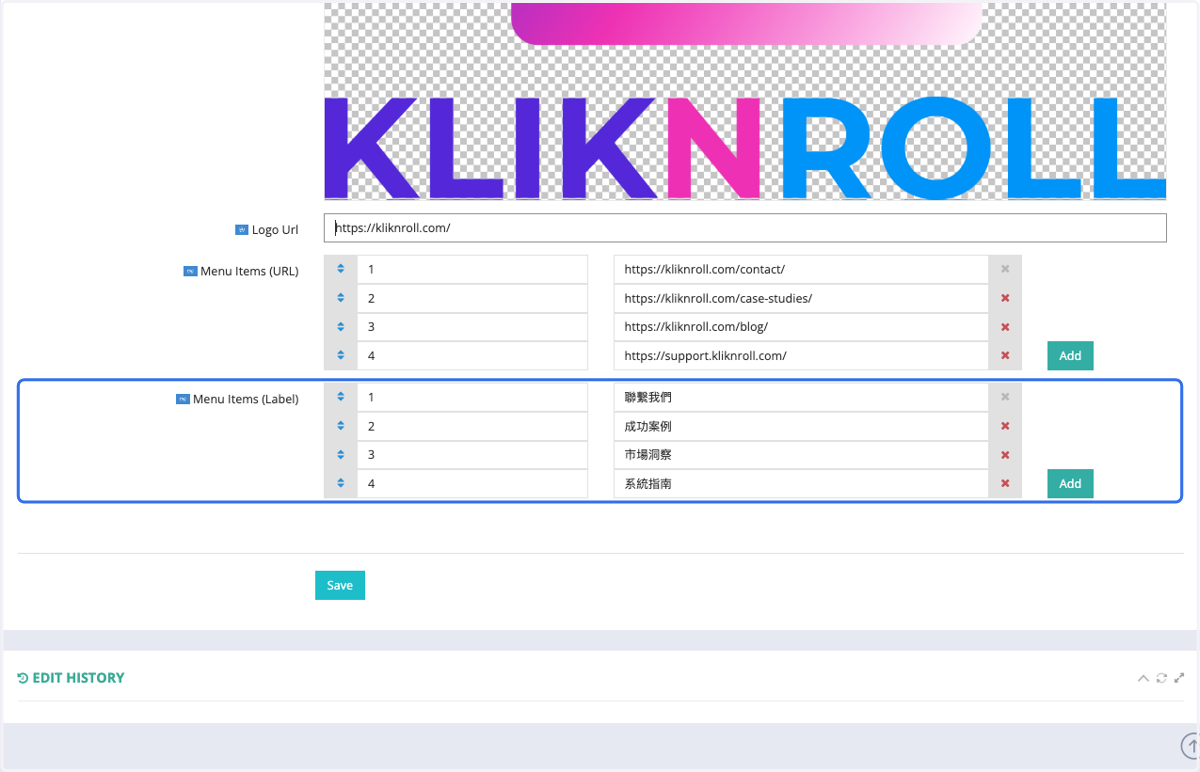Click the Menu Items (Label) field type icon
Viewport: 1200px width, 772px height.
click(183, 399)
